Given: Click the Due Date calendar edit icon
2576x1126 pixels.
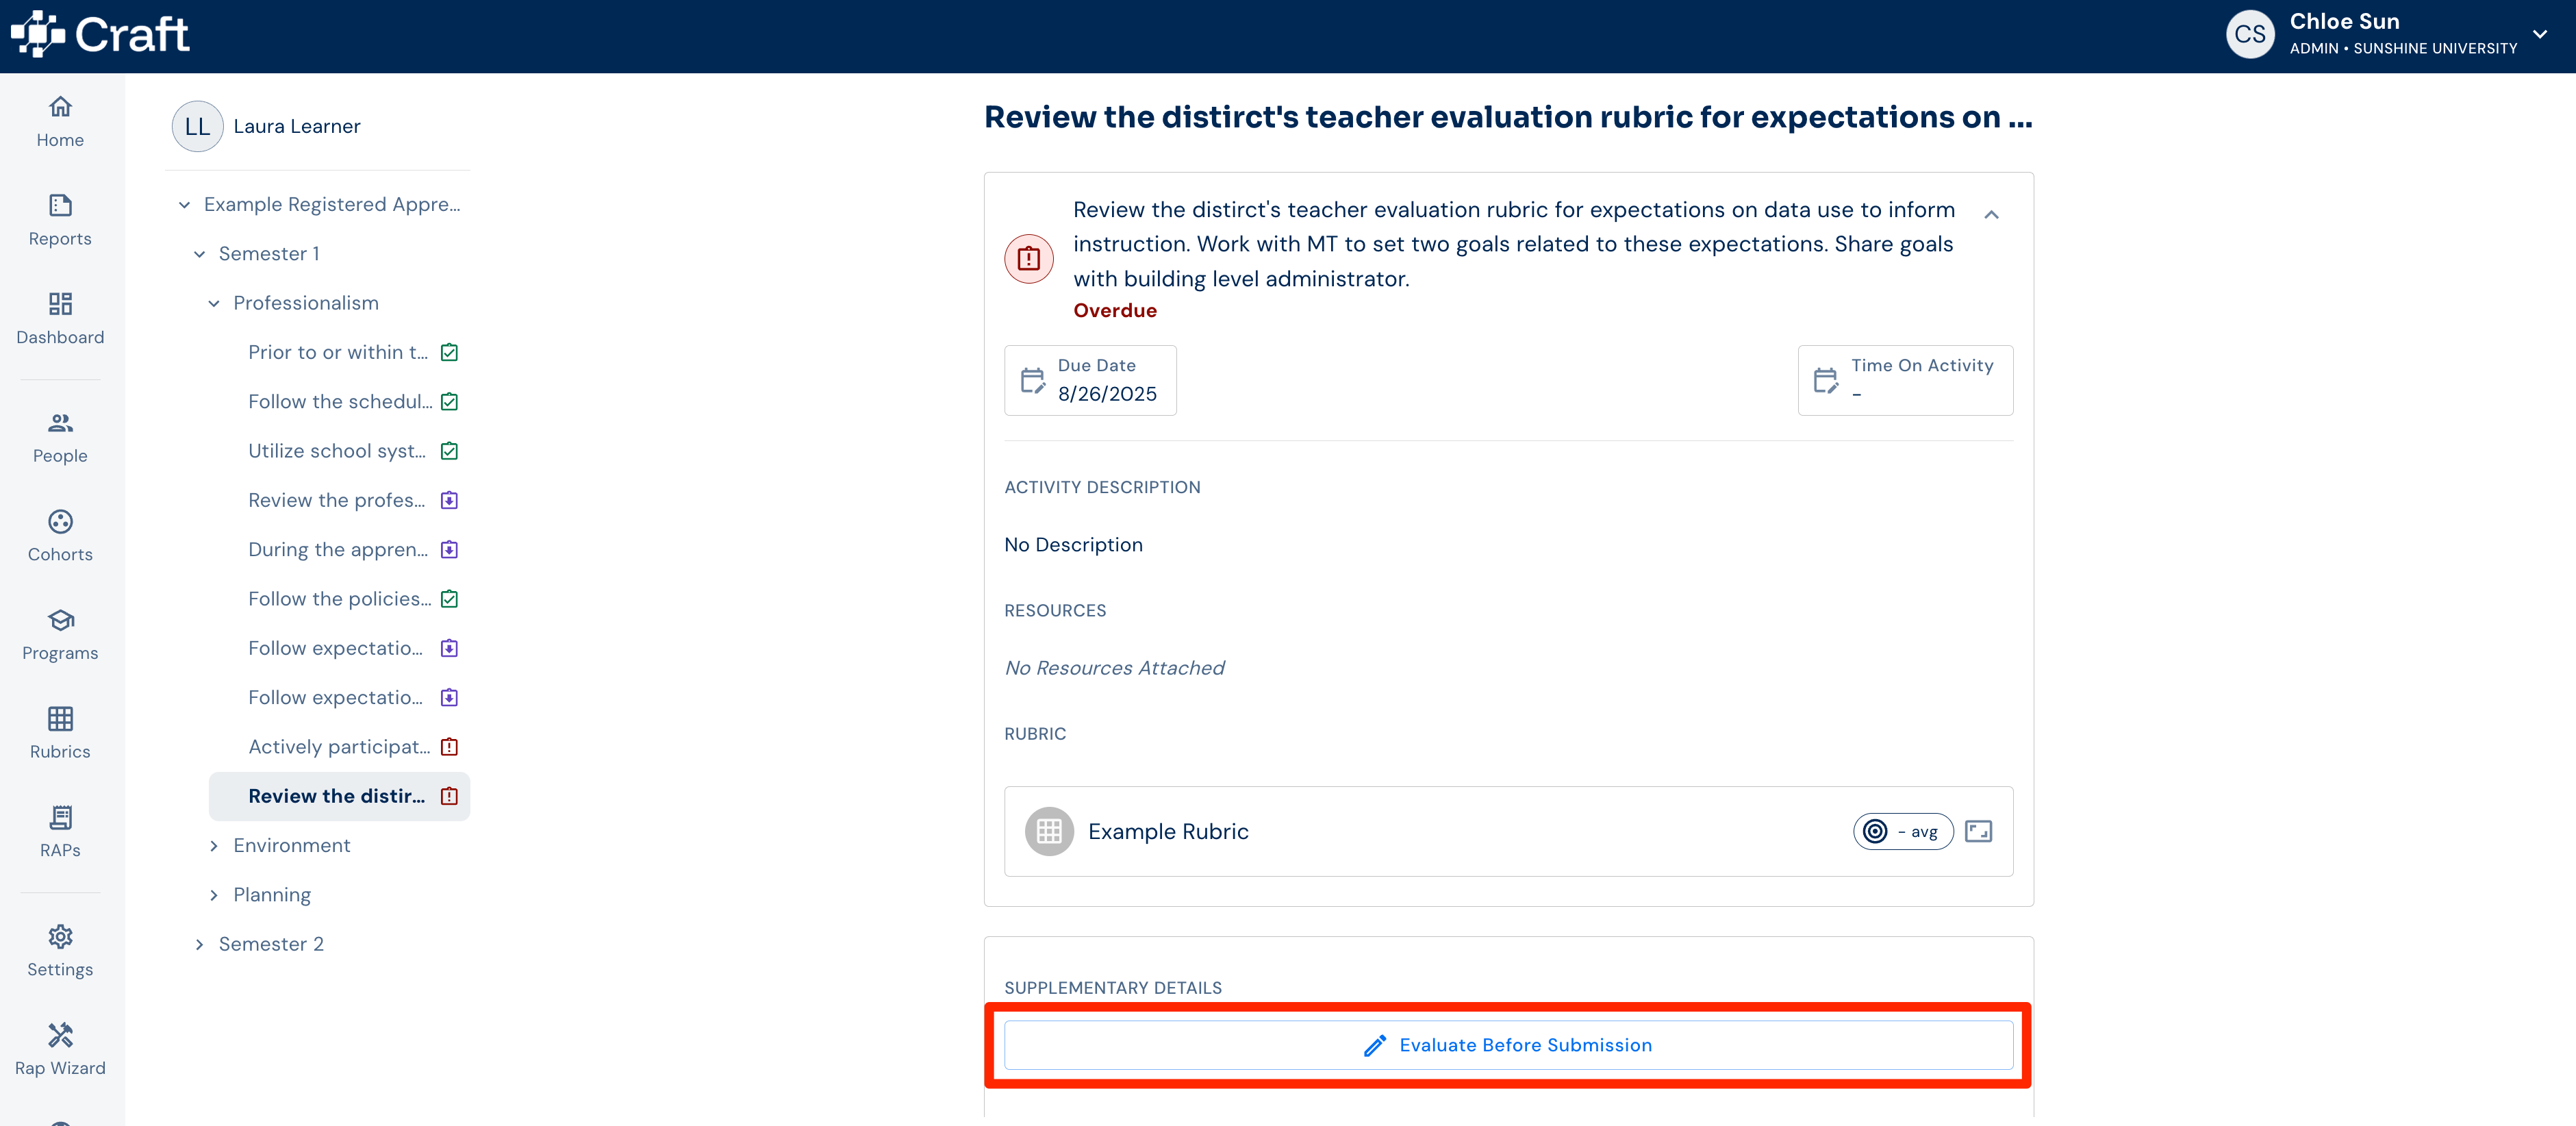Looking at the screenshot, I should coord(1032,380).
